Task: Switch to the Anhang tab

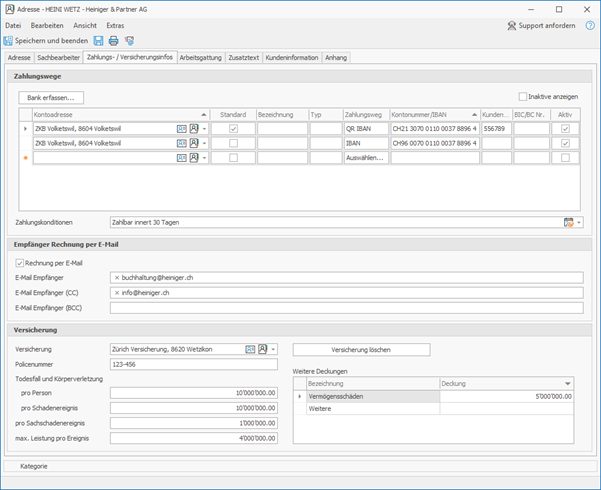Action: click(336, 58)
